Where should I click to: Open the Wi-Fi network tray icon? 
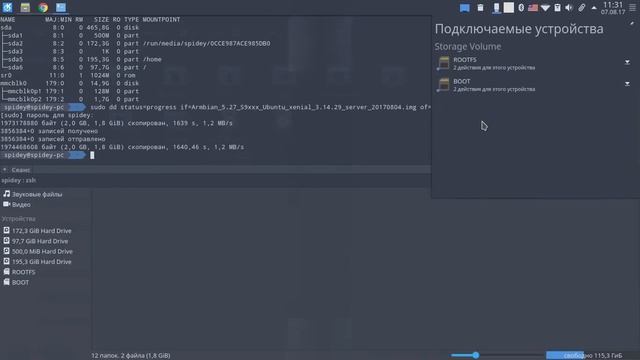tap(545, 7)
